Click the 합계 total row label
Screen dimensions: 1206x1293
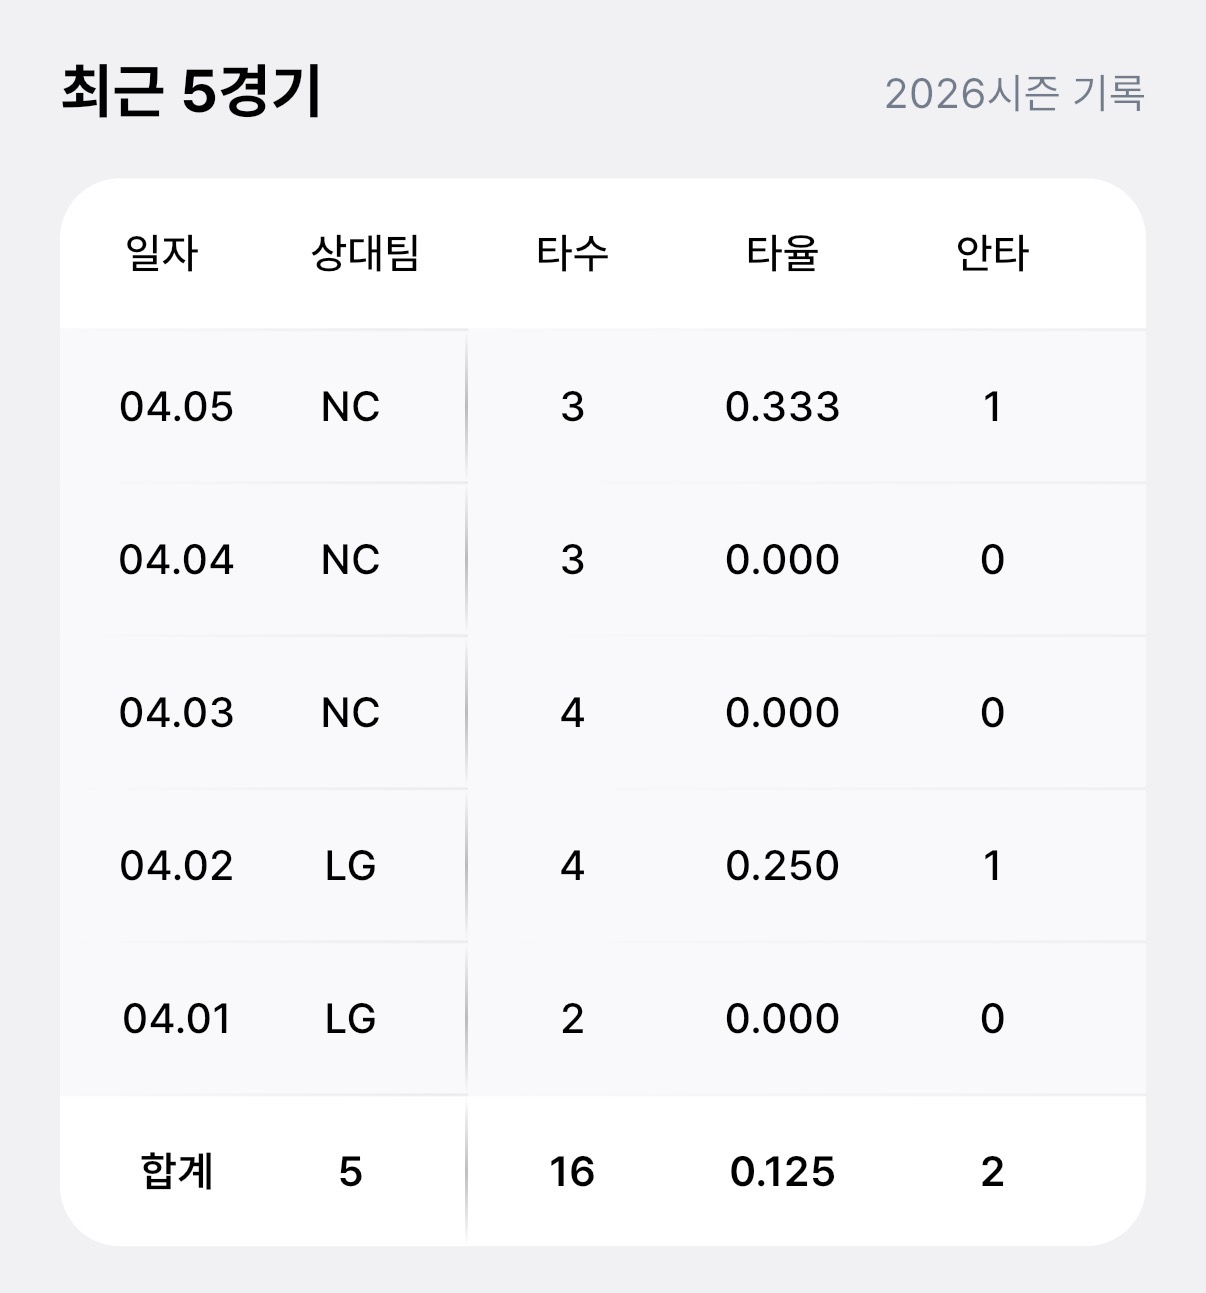(176, 1171)
